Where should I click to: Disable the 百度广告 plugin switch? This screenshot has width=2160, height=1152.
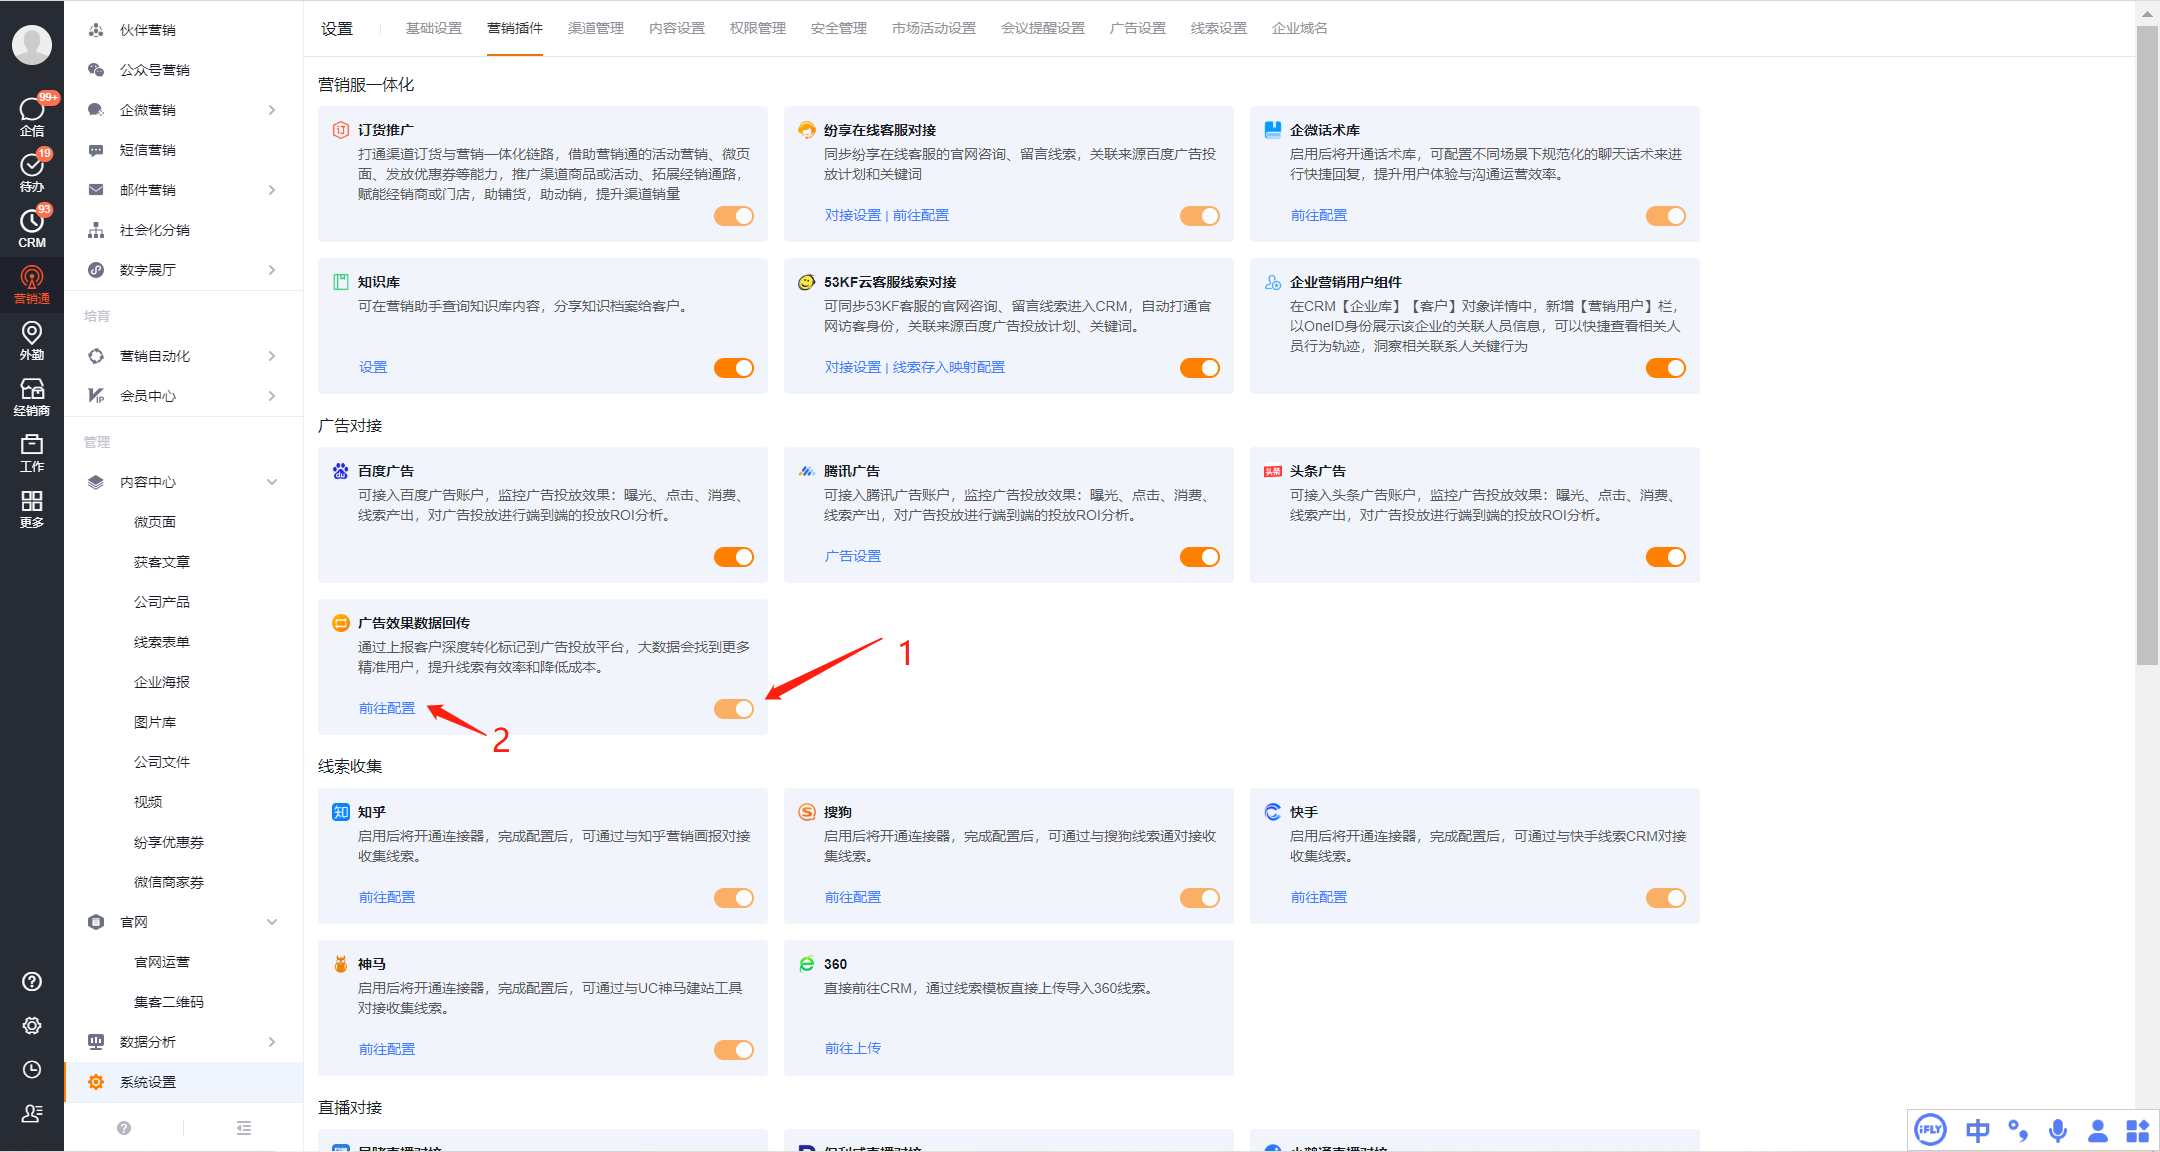coord(734,557)
